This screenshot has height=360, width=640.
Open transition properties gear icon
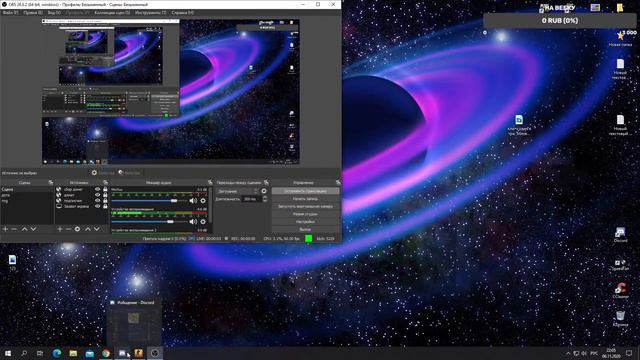pyautogui.click(x=264, y=191)
